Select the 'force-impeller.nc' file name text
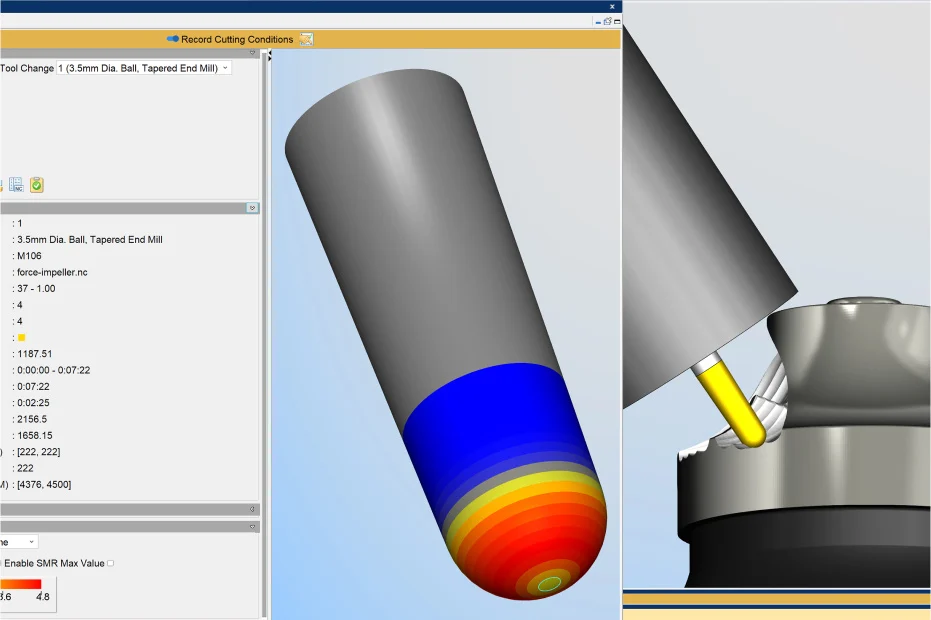This screenshot has width=931, height=620. pyautogui.click(x=52, y=272)
